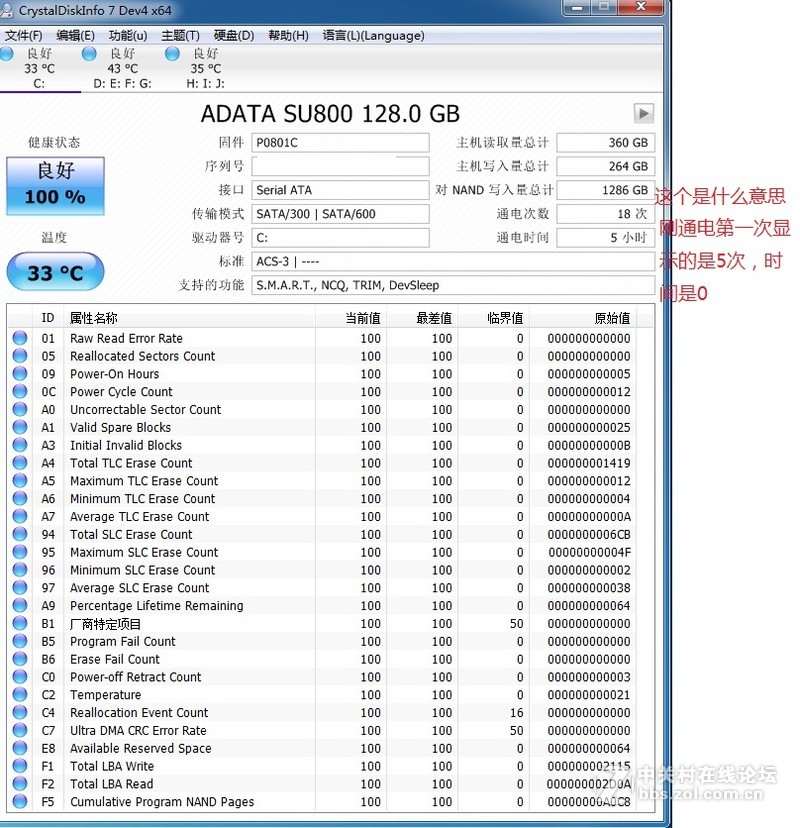The width and height of the screenshot is (800, 828).
Task: Click status orb for Reallocated Sectors Count
Action: [20, 355]
